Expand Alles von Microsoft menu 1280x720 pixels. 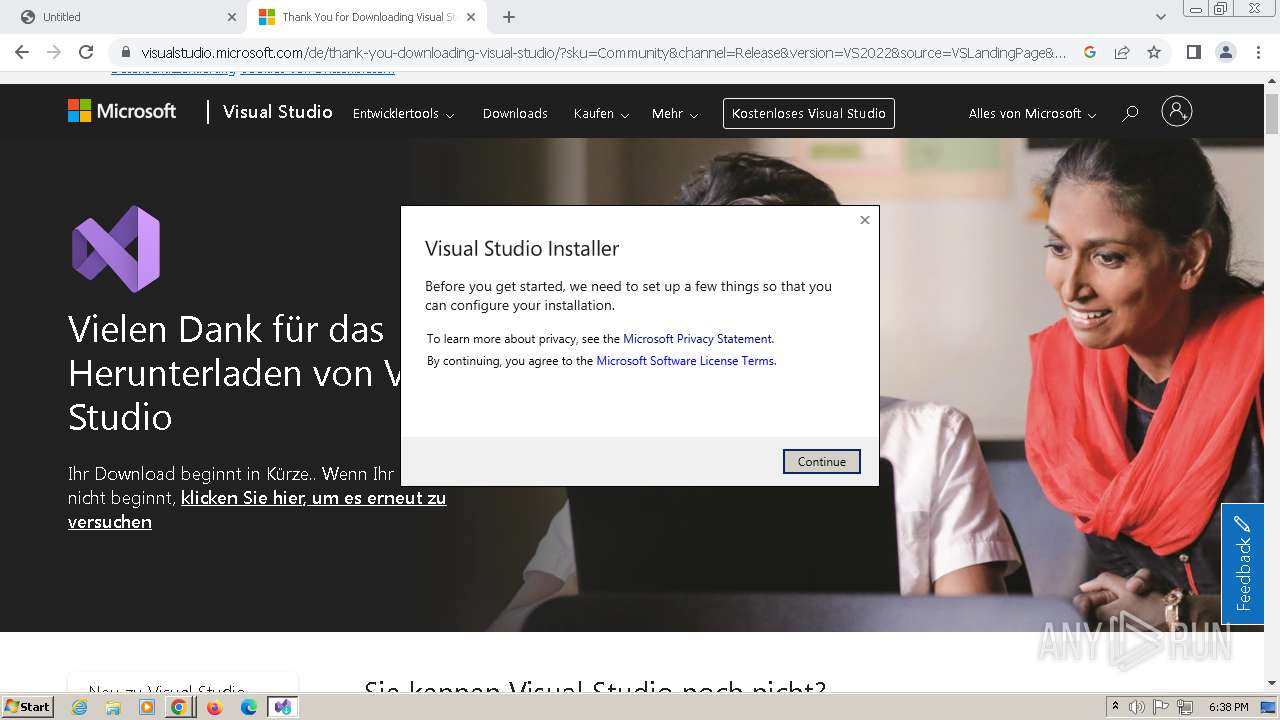[1032, 114]
